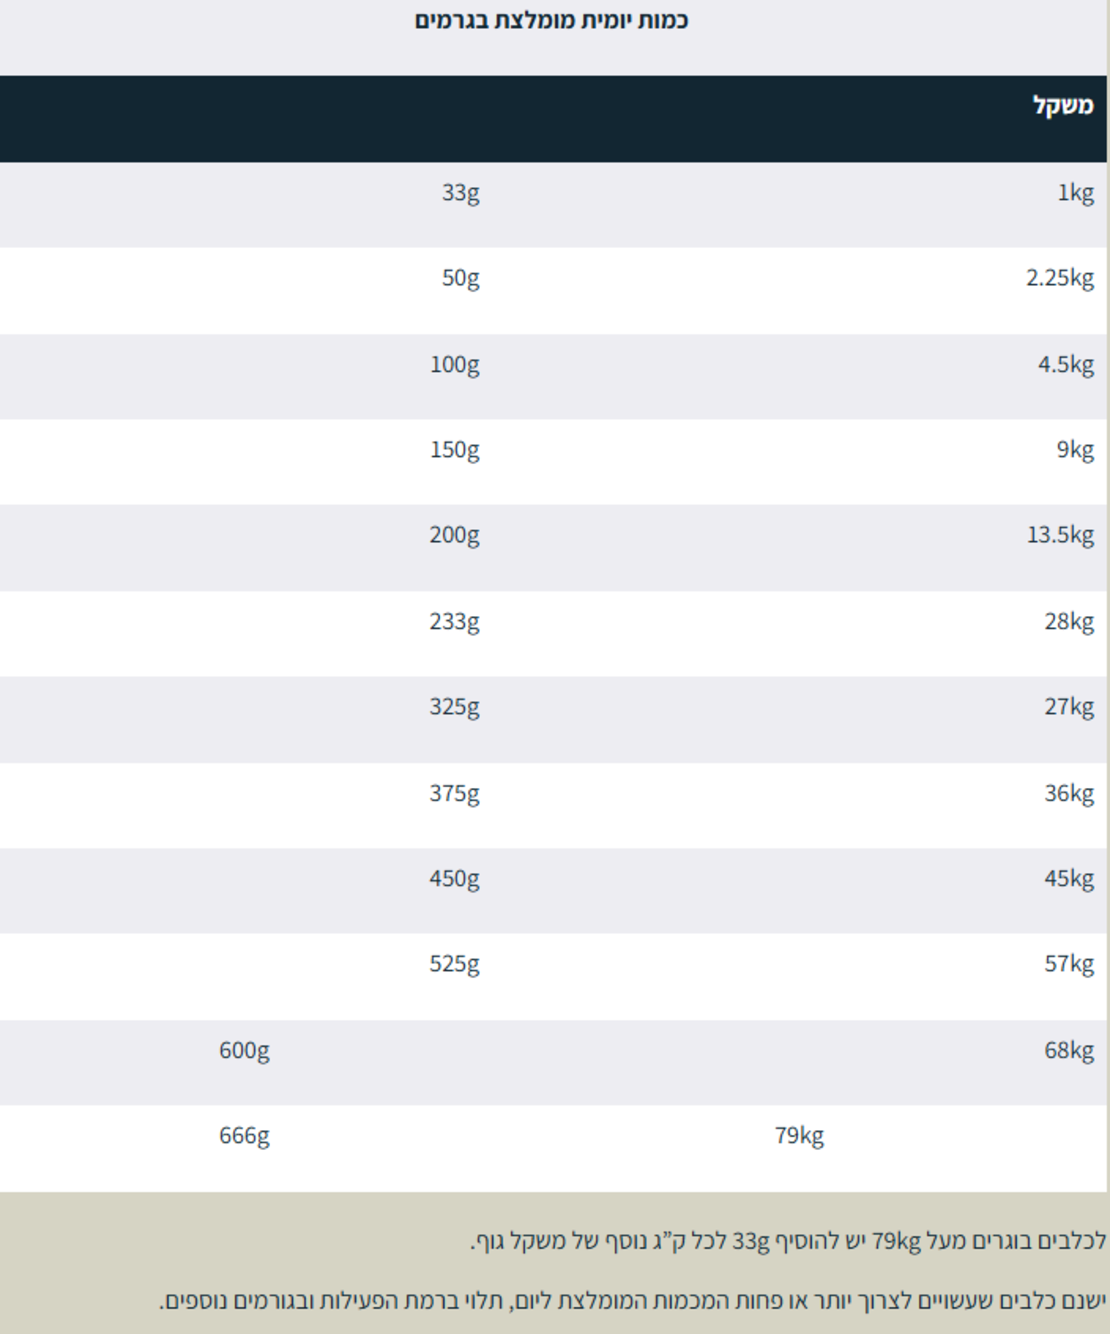Select the 68kg weight cell
Image resolution: width=1110 pixels, height=1334 pixels.
click(1070, 1051)
